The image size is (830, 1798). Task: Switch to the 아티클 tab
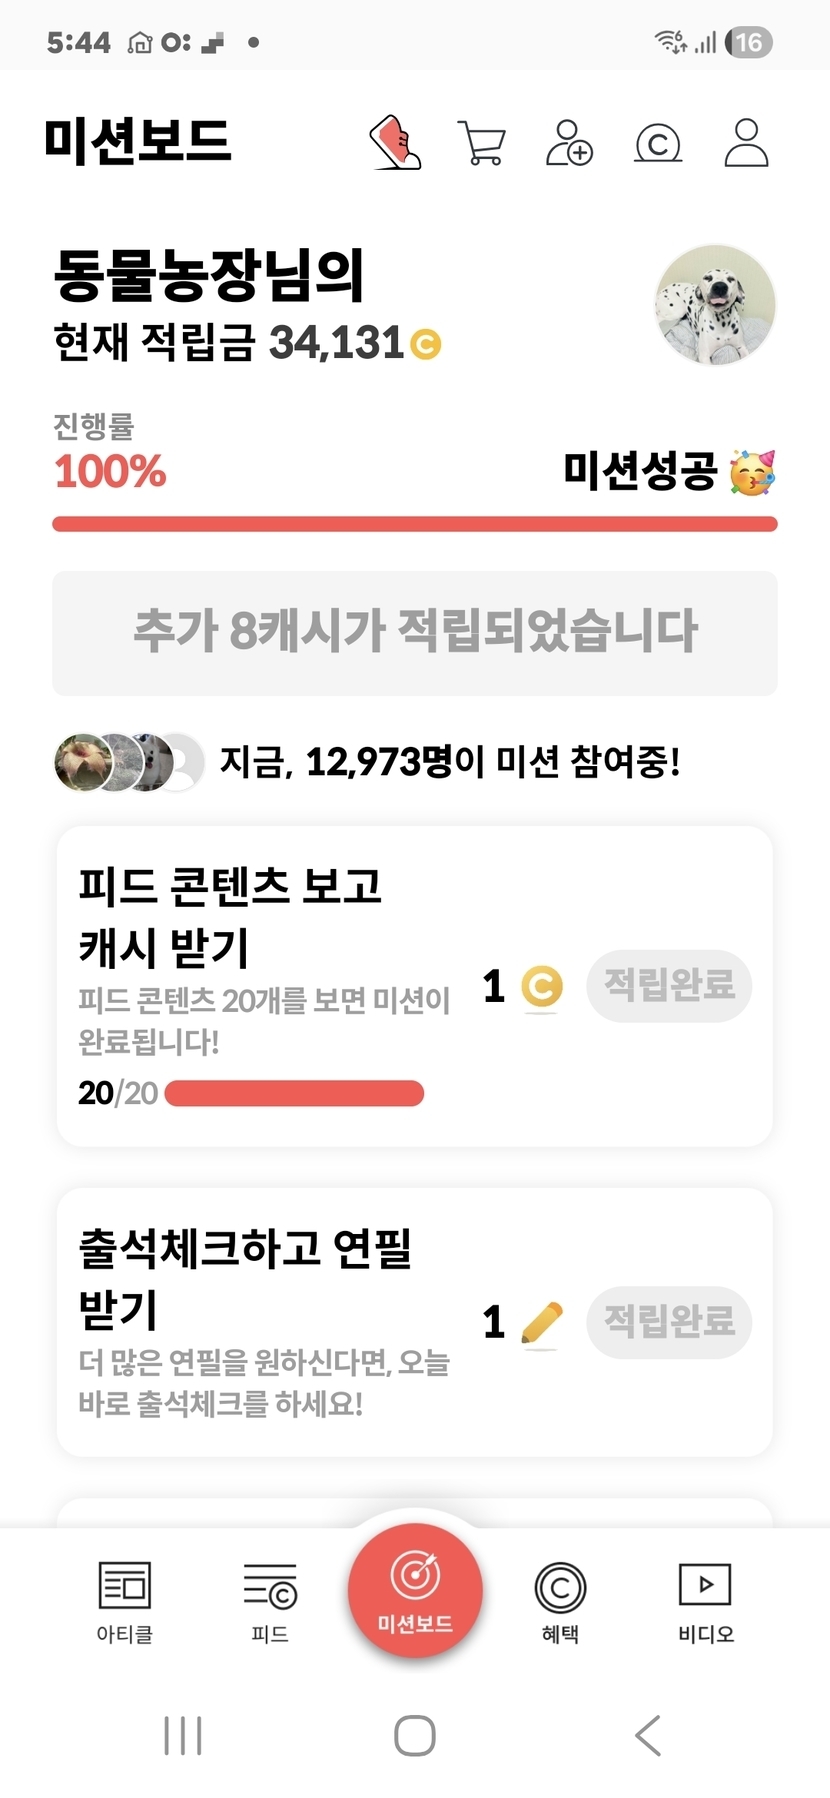(x=124, y=1602)
